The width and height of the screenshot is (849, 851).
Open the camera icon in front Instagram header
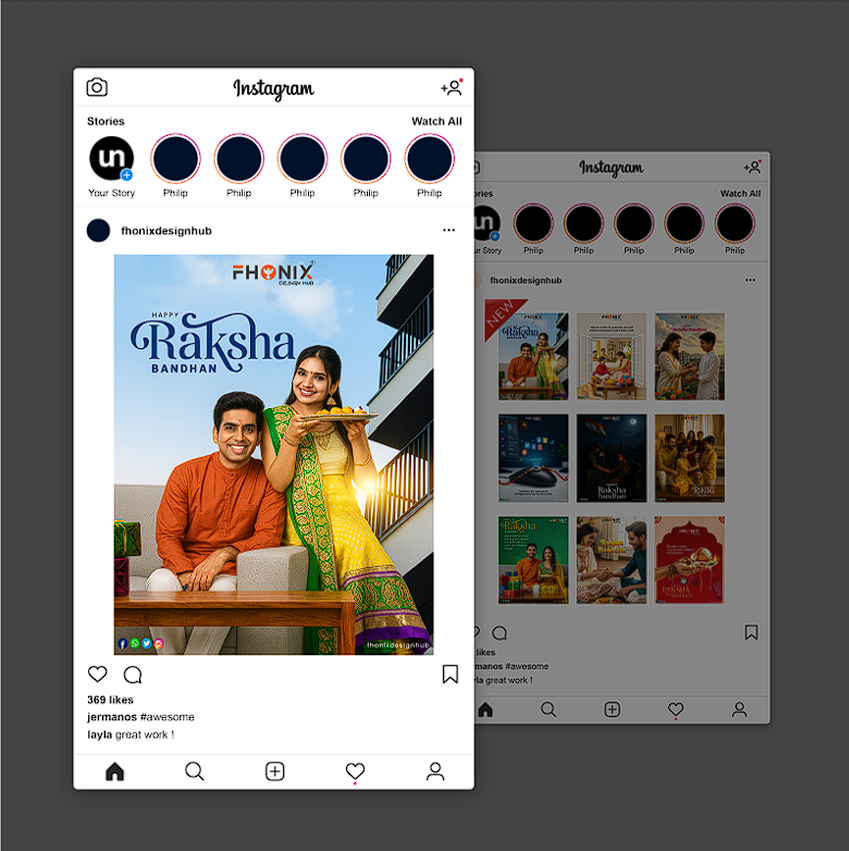point(97,88)
